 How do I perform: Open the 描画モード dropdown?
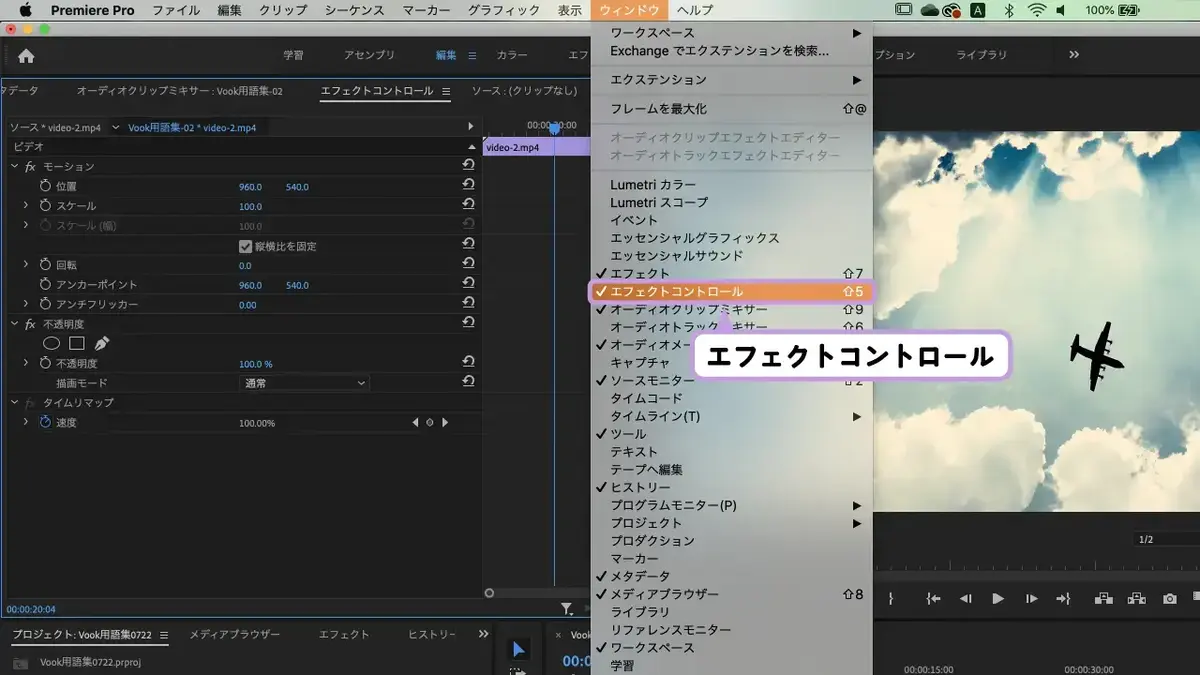tap(305, 383)
